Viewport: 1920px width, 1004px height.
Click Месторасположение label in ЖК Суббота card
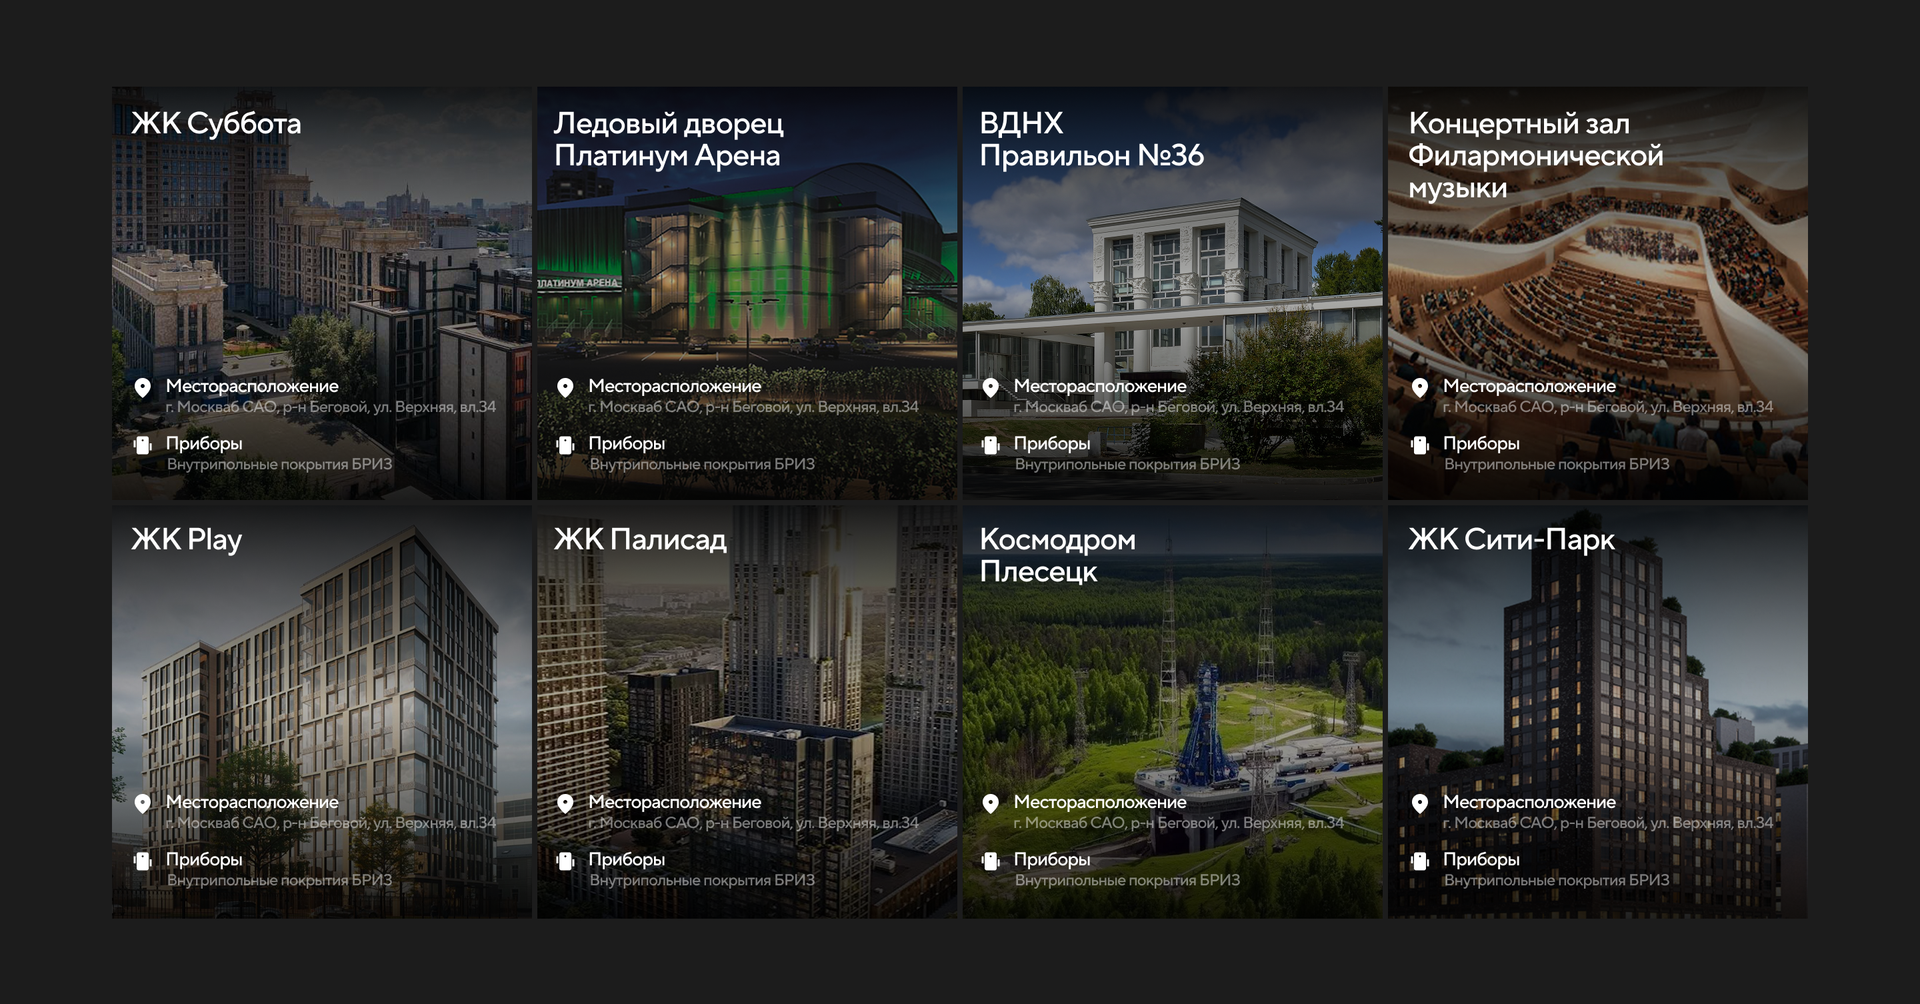(252, 386)
